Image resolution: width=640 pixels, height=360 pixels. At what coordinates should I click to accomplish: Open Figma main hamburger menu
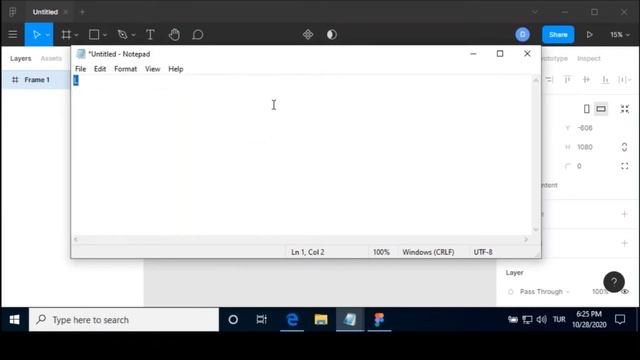13,35
